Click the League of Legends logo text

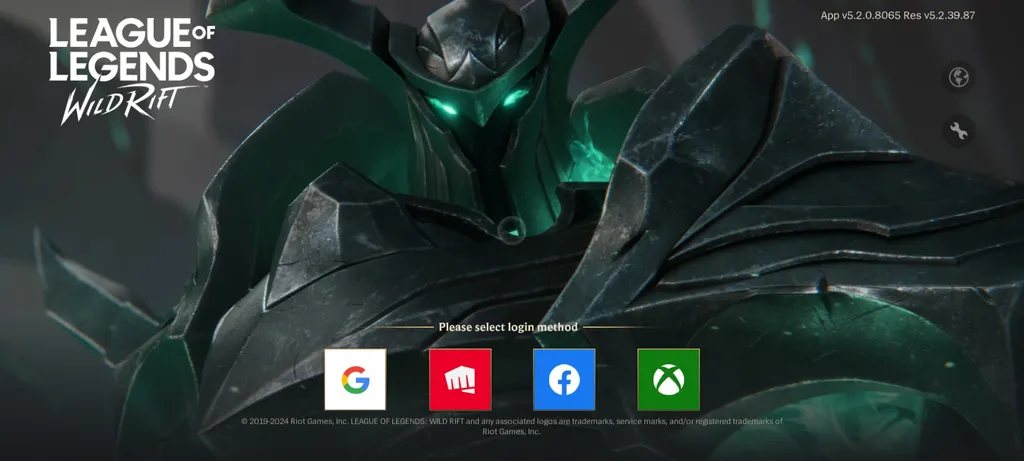point(132,50)
